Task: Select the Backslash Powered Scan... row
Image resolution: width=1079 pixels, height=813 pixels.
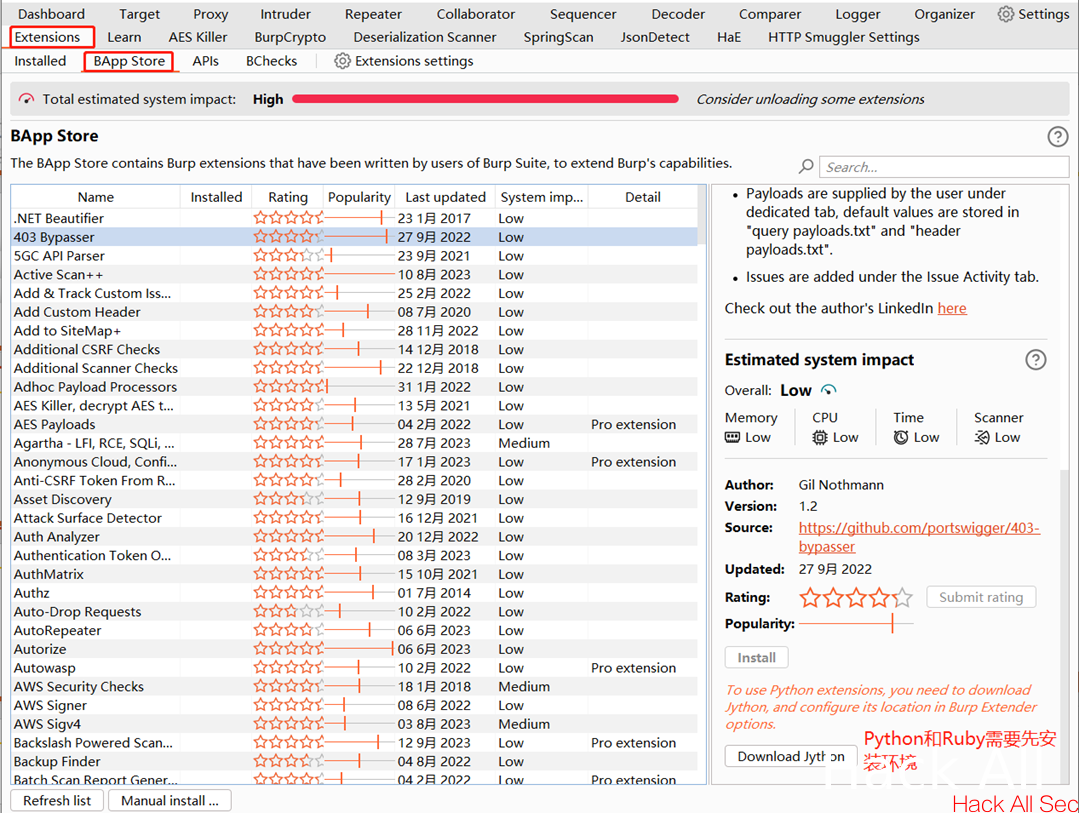Action: (x=354, y=742)
